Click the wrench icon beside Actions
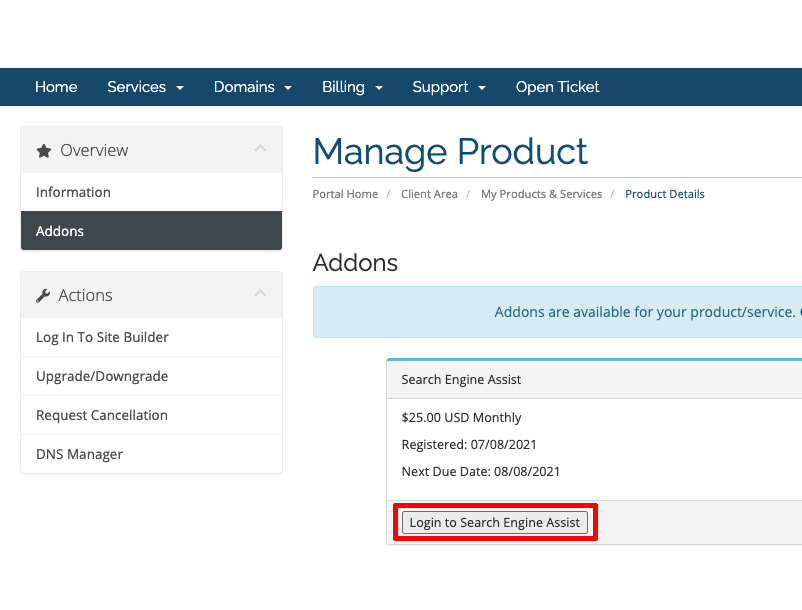Screen dimensions: 802x610 (x=43, y=296)
